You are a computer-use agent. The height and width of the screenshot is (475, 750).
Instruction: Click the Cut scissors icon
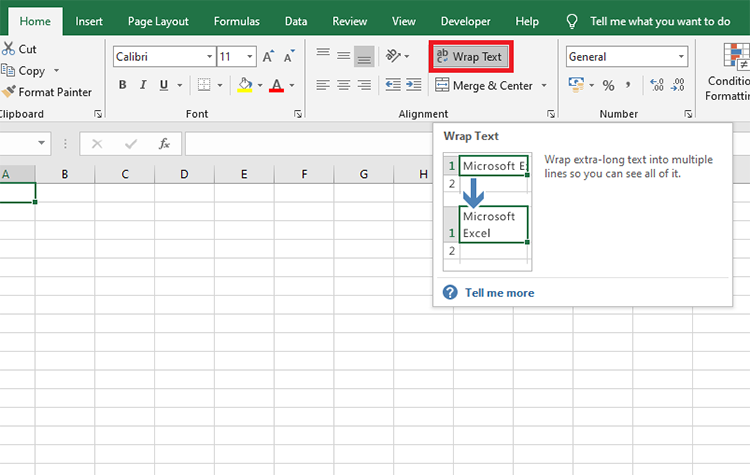point(8,49)
